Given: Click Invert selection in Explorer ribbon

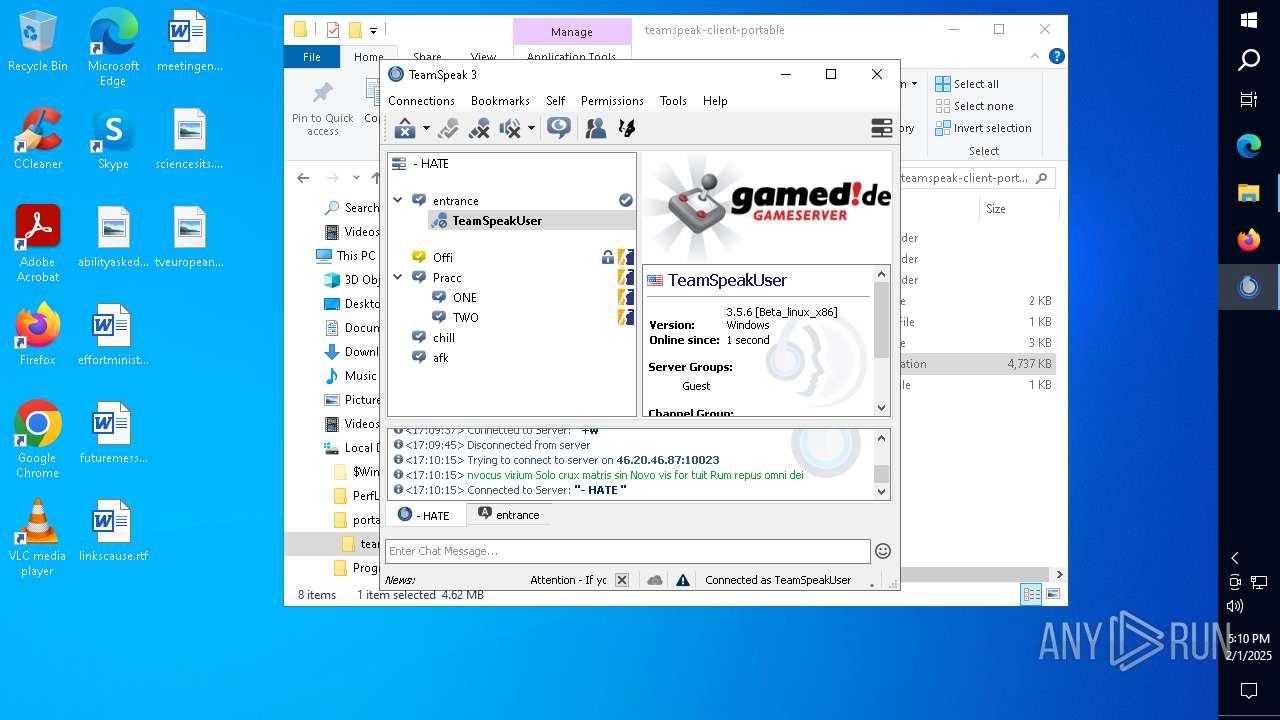Looking at the screenshot, I should (984, 128).
